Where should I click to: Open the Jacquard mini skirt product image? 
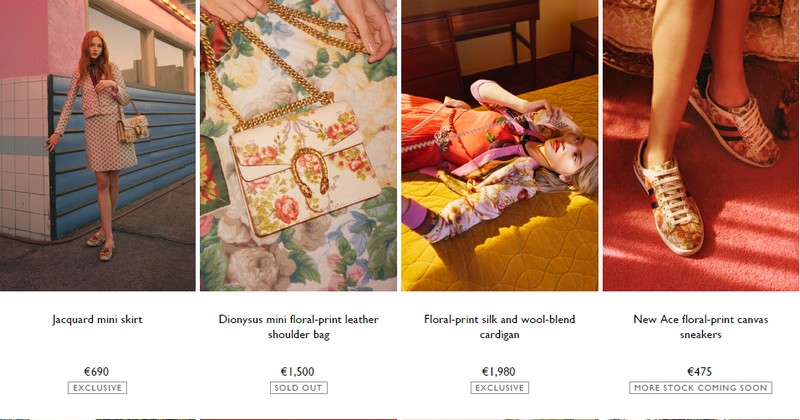click(97, 145)
